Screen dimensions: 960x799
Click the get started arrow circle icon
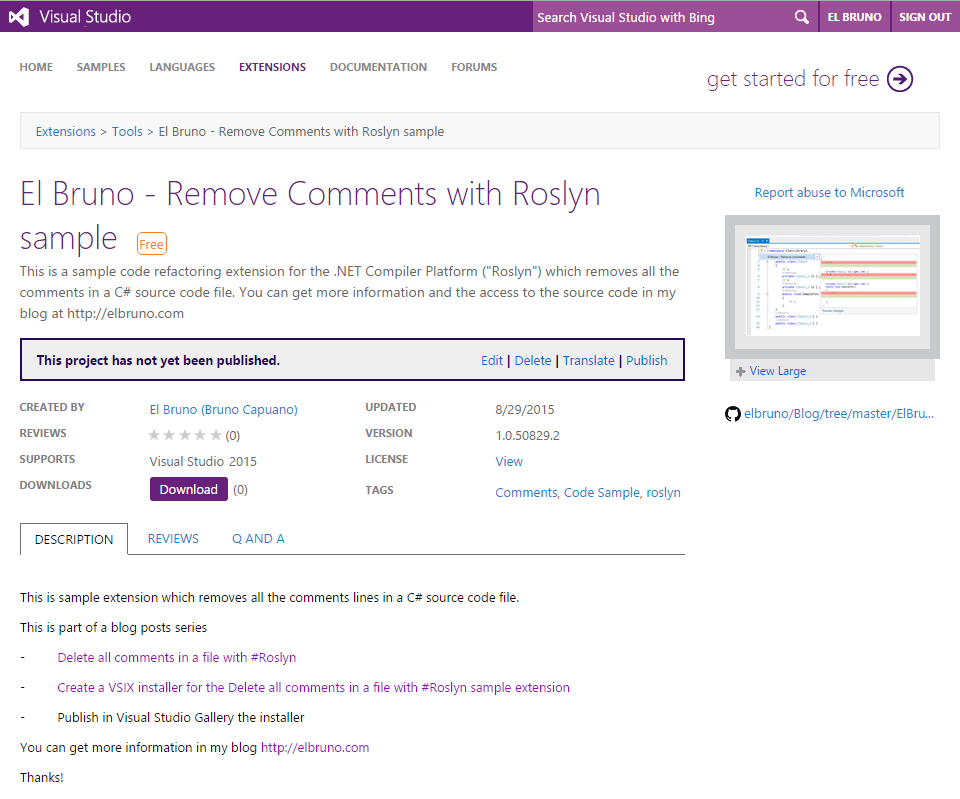[900, 79]
